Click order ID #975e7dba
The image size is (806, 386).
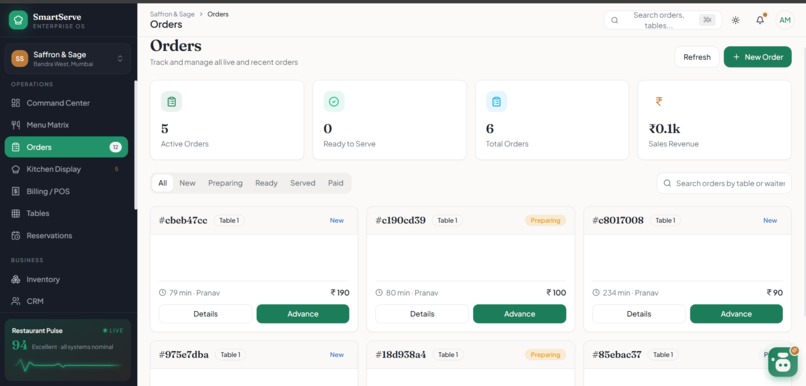click(x=184, y=355)
